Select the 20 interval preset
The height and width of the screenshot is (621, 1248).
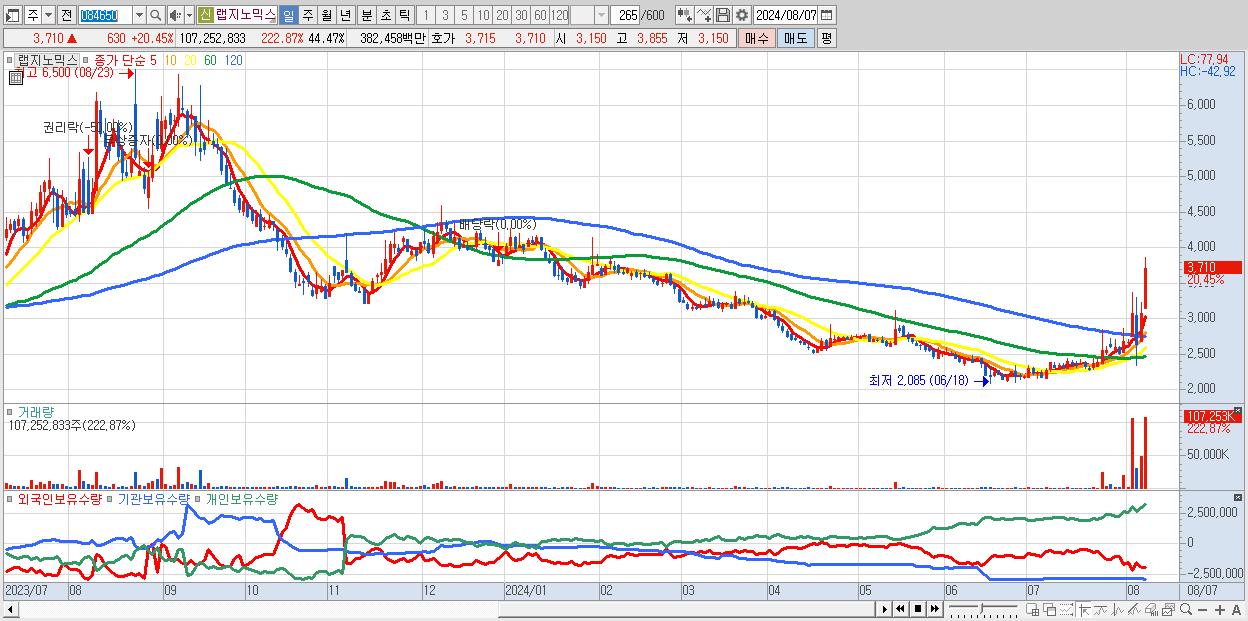(x=502, y=15)
